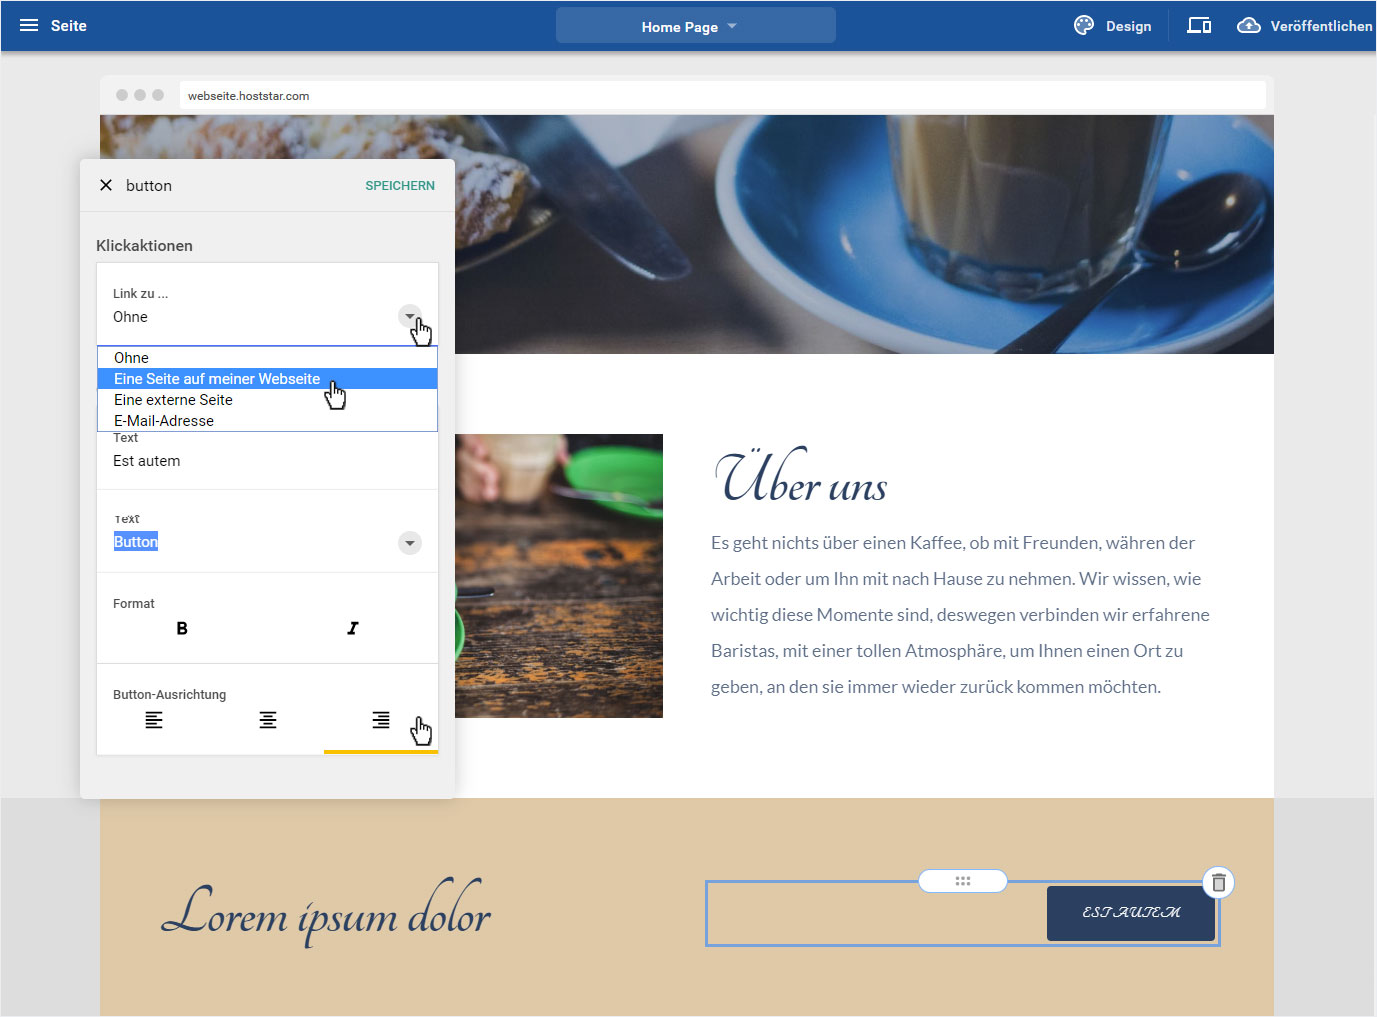Align button to the right
The image size is (1377, 1017).
pos(381,720)
